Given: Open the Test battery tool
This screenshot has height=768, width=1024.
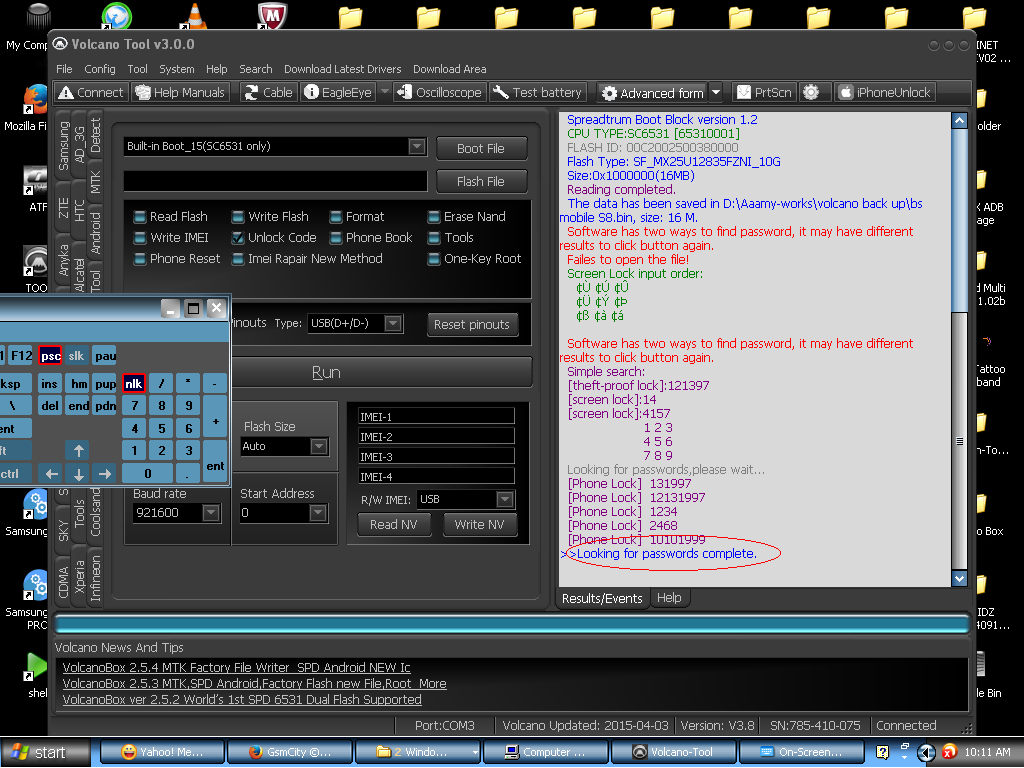Looking at the screenshot, I should (537, 92).
